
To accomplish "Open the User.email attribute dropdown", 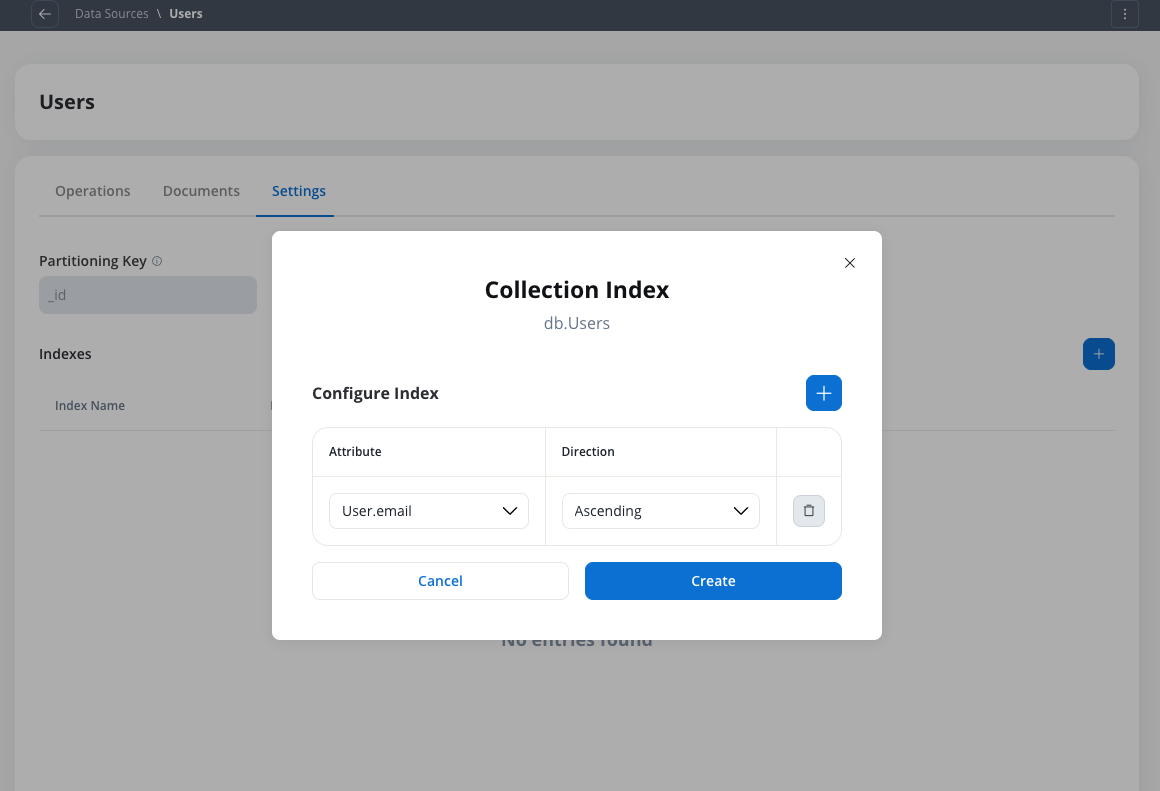I will pyautogui.click(x=428, y=511).
